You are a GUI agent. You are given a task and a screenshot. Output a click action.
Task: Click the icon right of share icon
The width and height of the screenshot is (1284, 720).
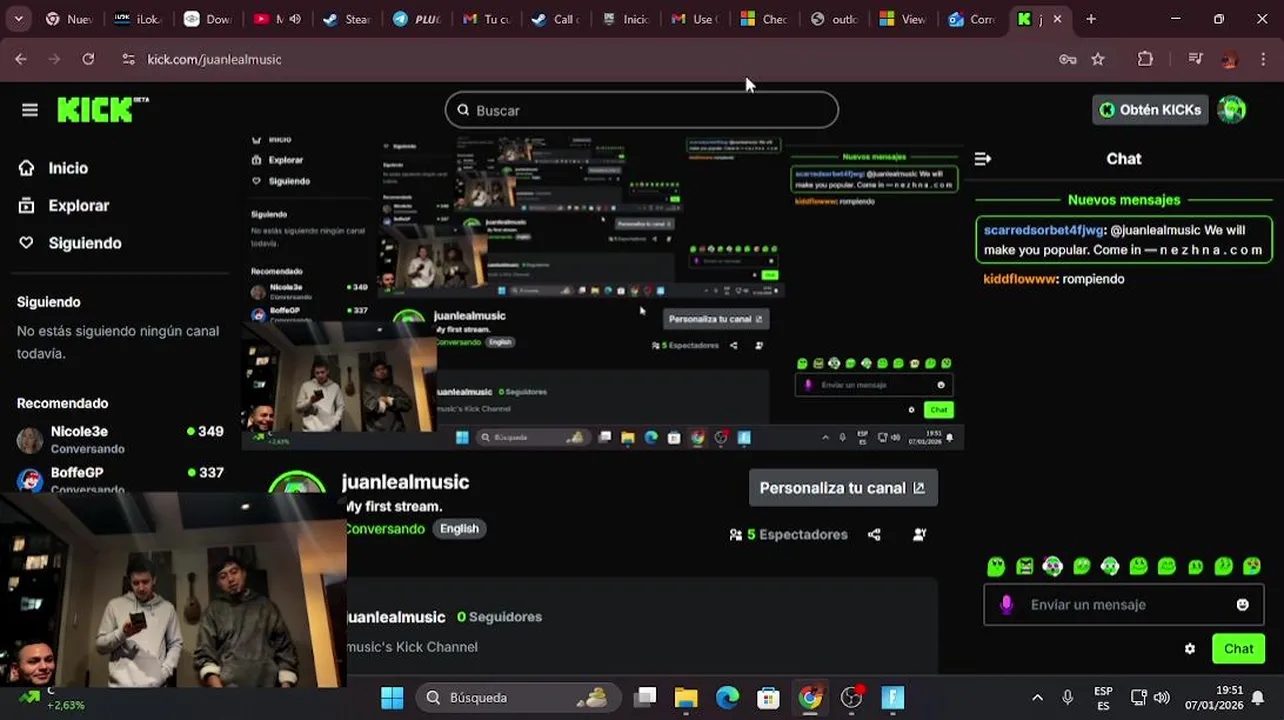[x=920, y=534]
